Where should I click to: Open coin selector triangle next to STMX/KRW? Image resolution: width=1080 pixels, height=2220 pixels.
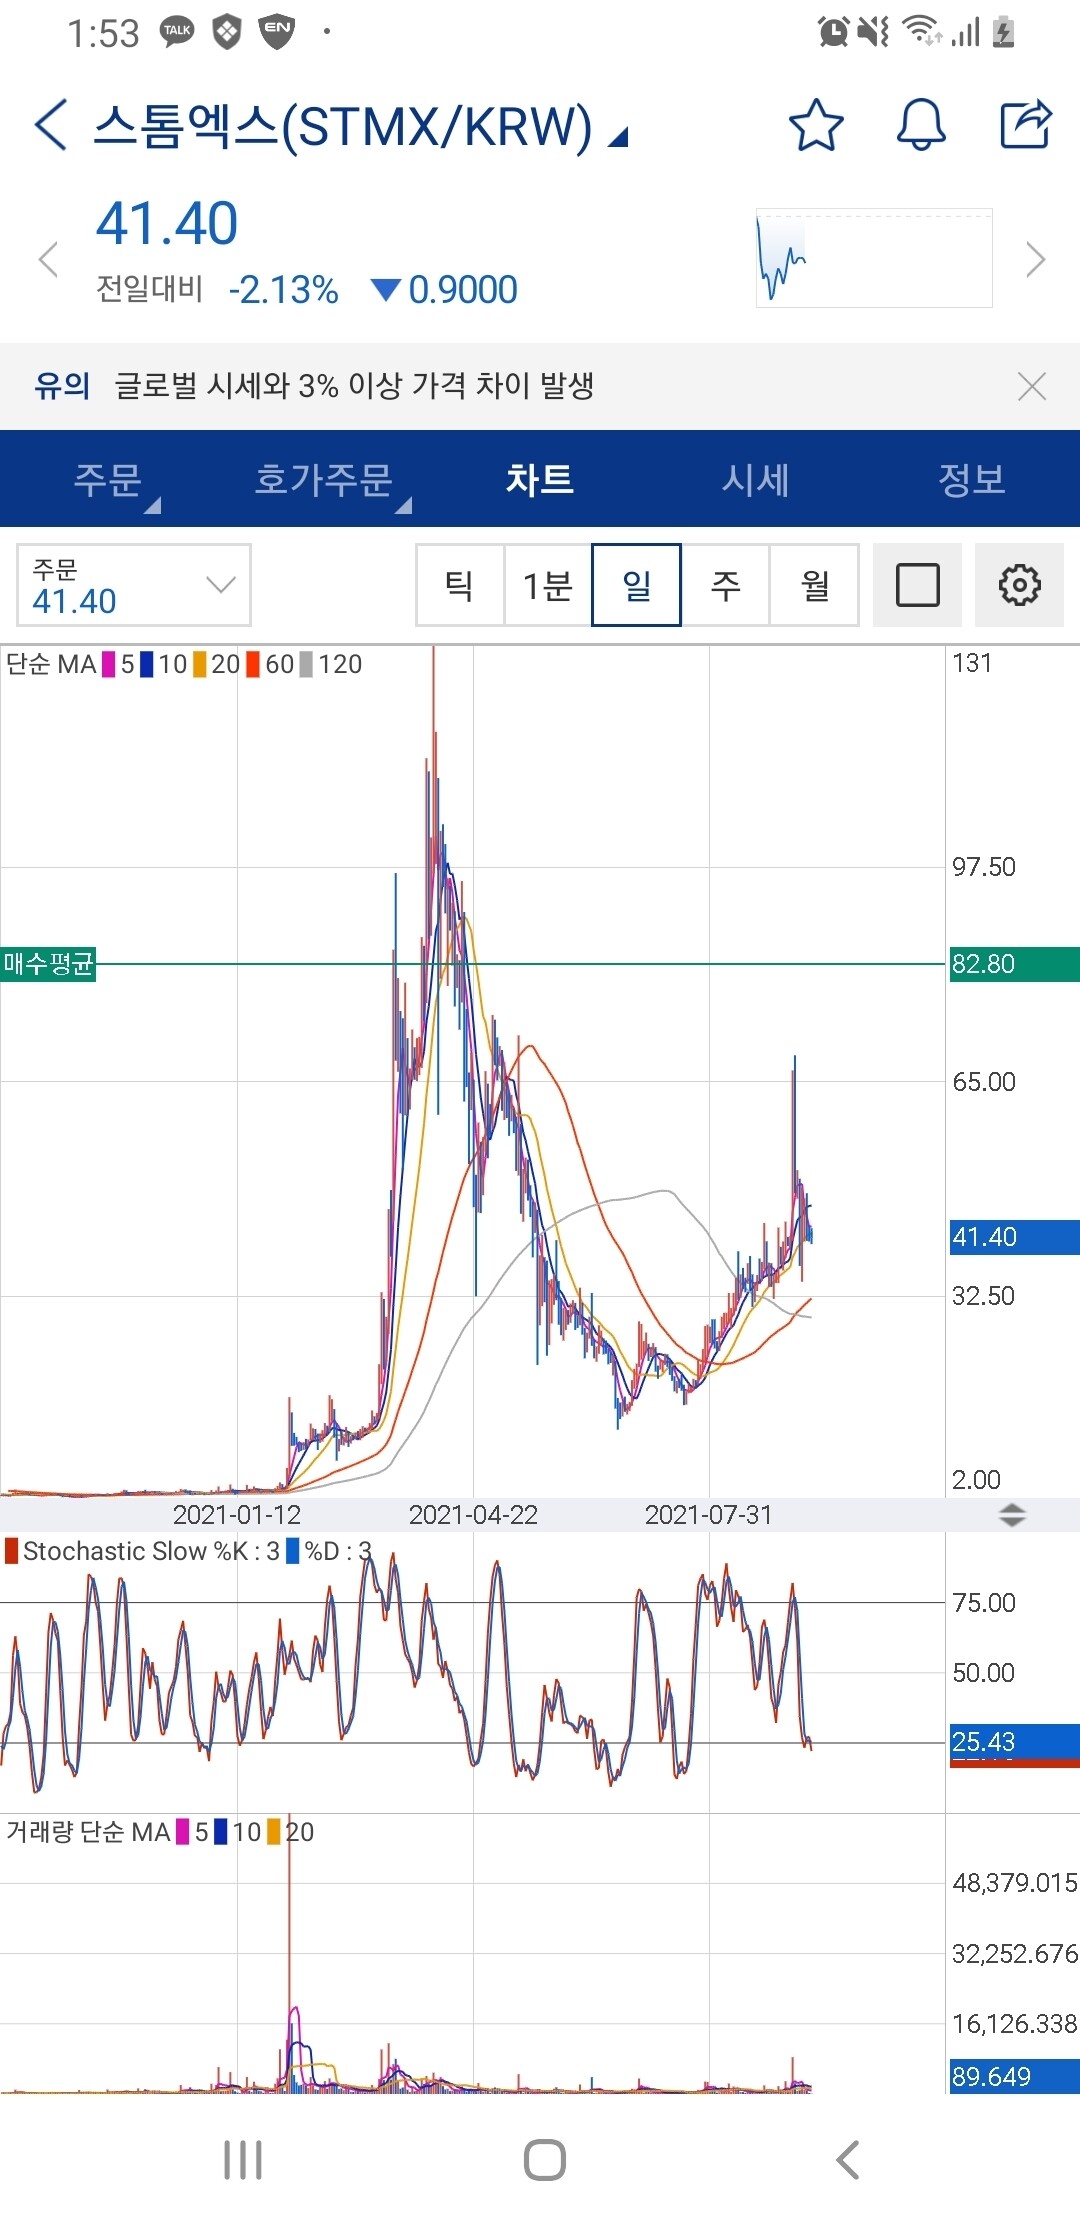tap(618, 137)
